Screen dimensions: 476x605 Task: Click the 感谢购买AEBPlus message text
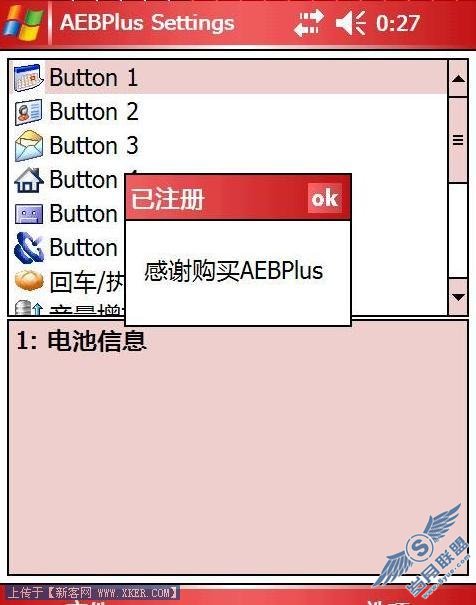click(233, 271)
